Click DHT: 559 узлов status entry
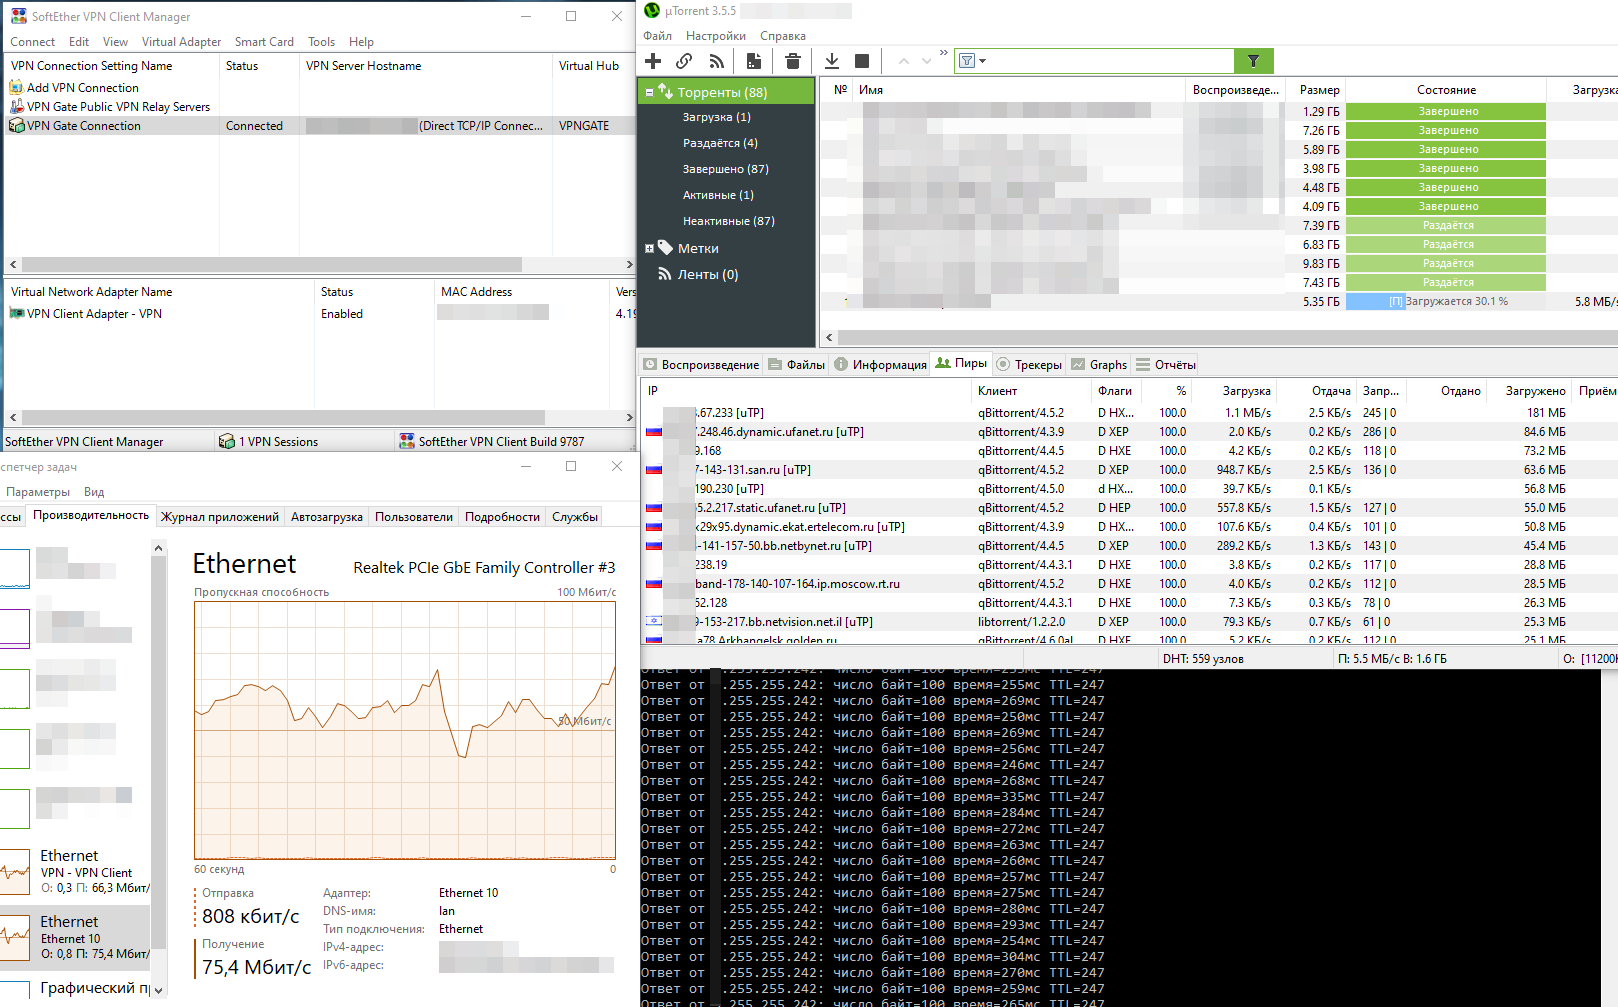1618x1007 pixels. click(1203, 659)
